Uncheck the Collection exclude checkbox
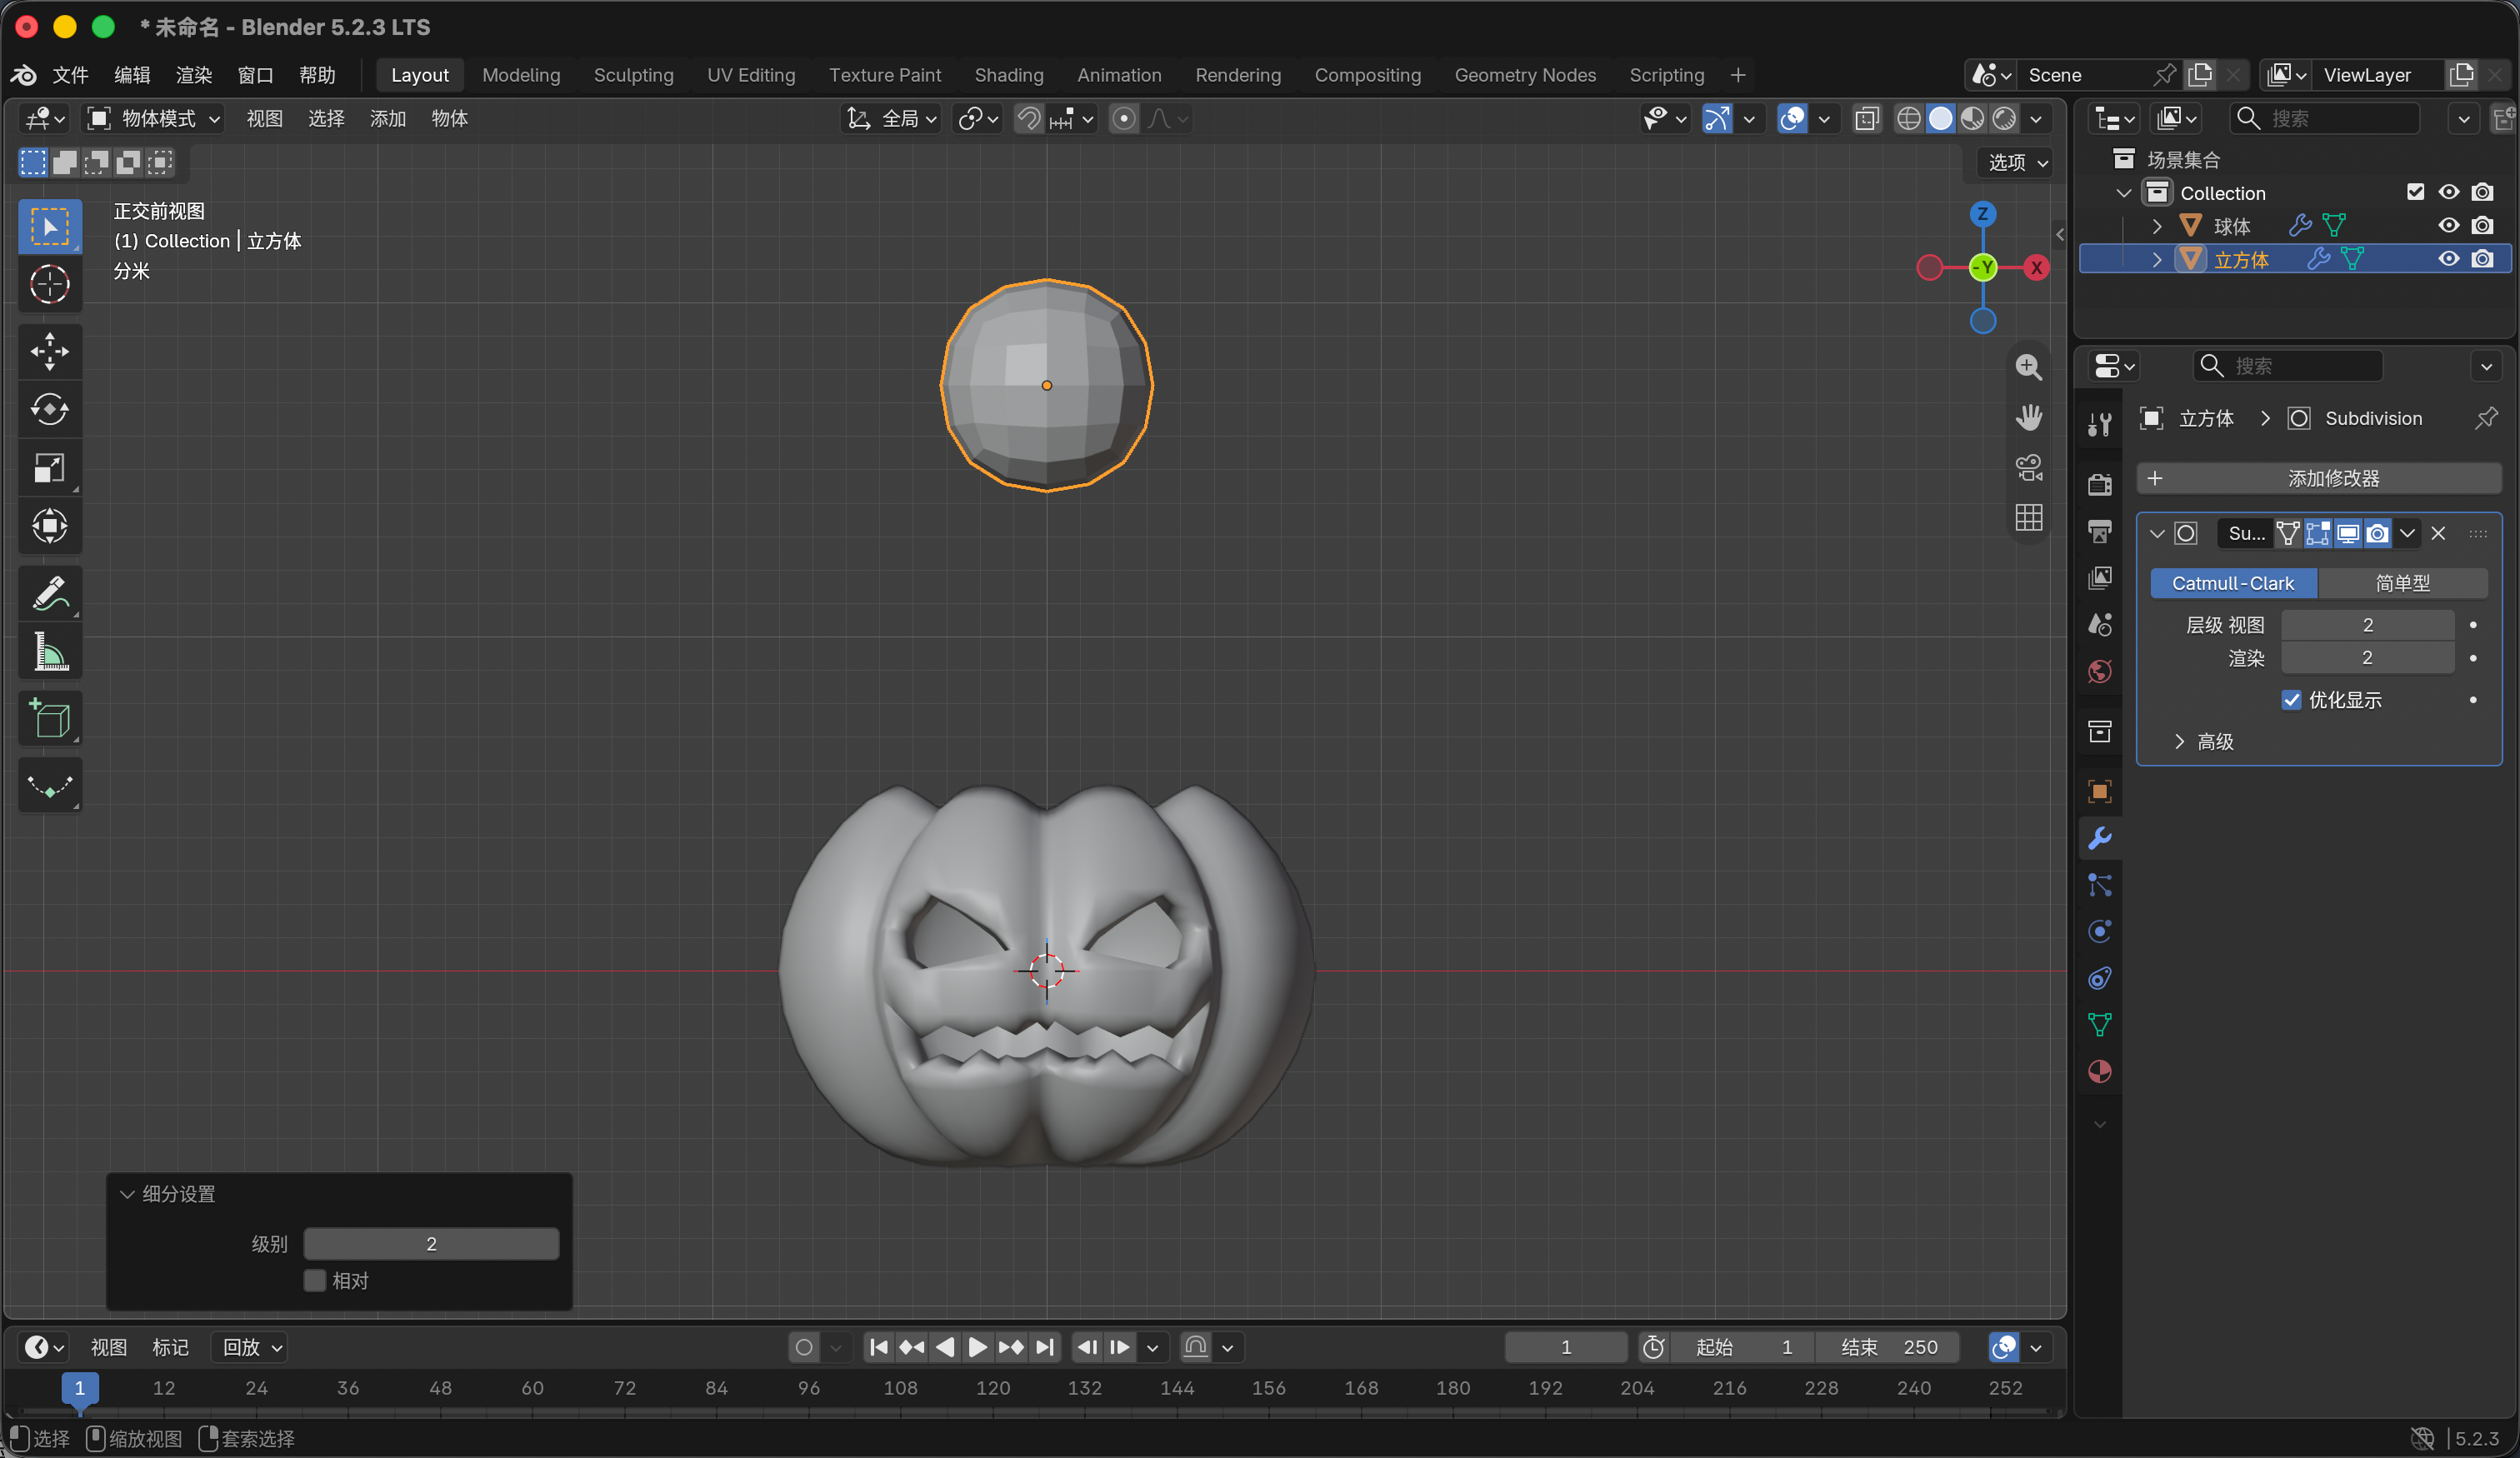 tap(2415, 192)
